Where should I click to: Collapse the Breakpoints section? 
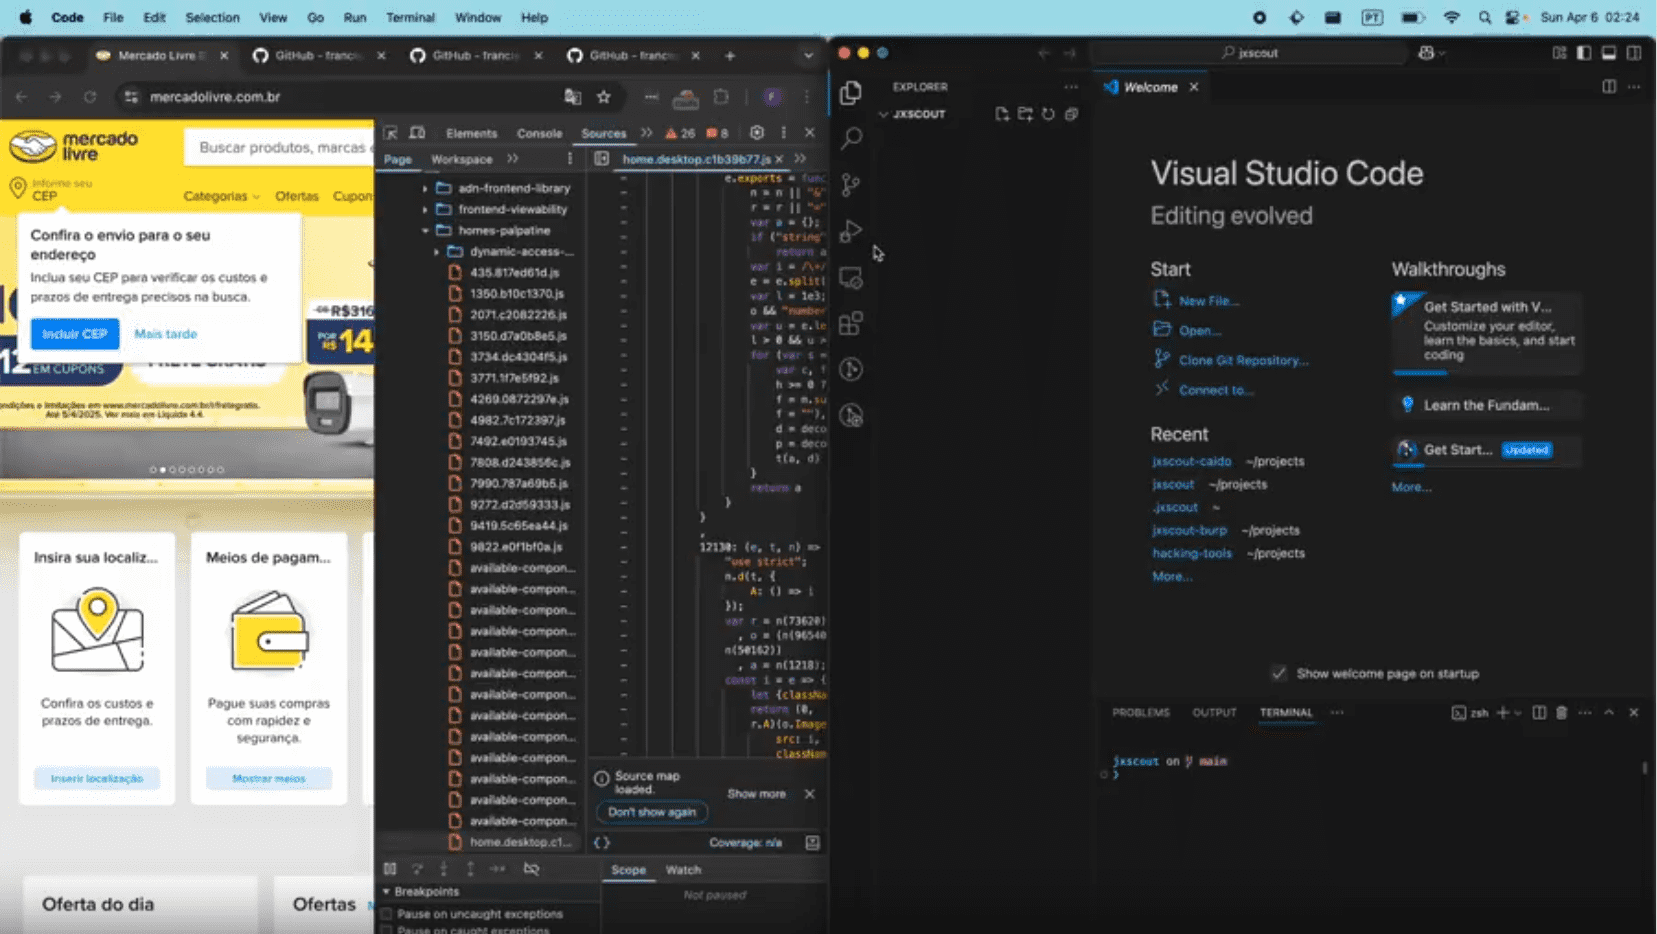pos(387,891)
